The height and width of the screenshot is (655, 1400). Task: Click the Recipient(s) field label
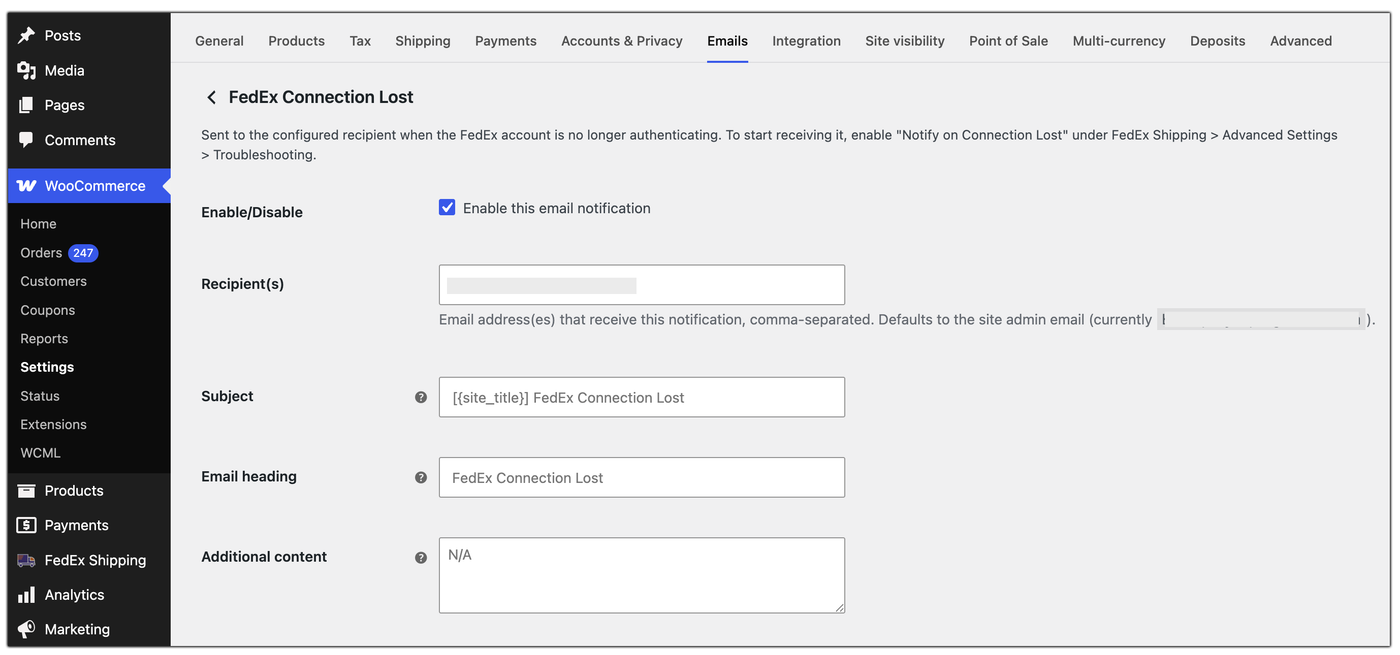pyautogui.click(x=243, y=284)
